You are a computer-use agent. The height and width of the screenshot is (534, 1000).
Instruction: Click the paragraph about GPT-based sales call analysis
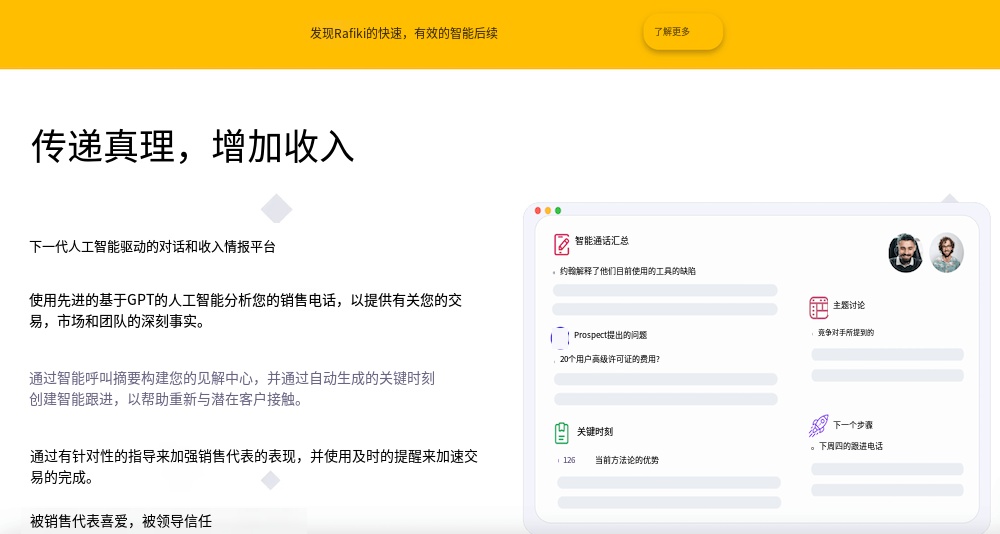(x=246, y=311)
